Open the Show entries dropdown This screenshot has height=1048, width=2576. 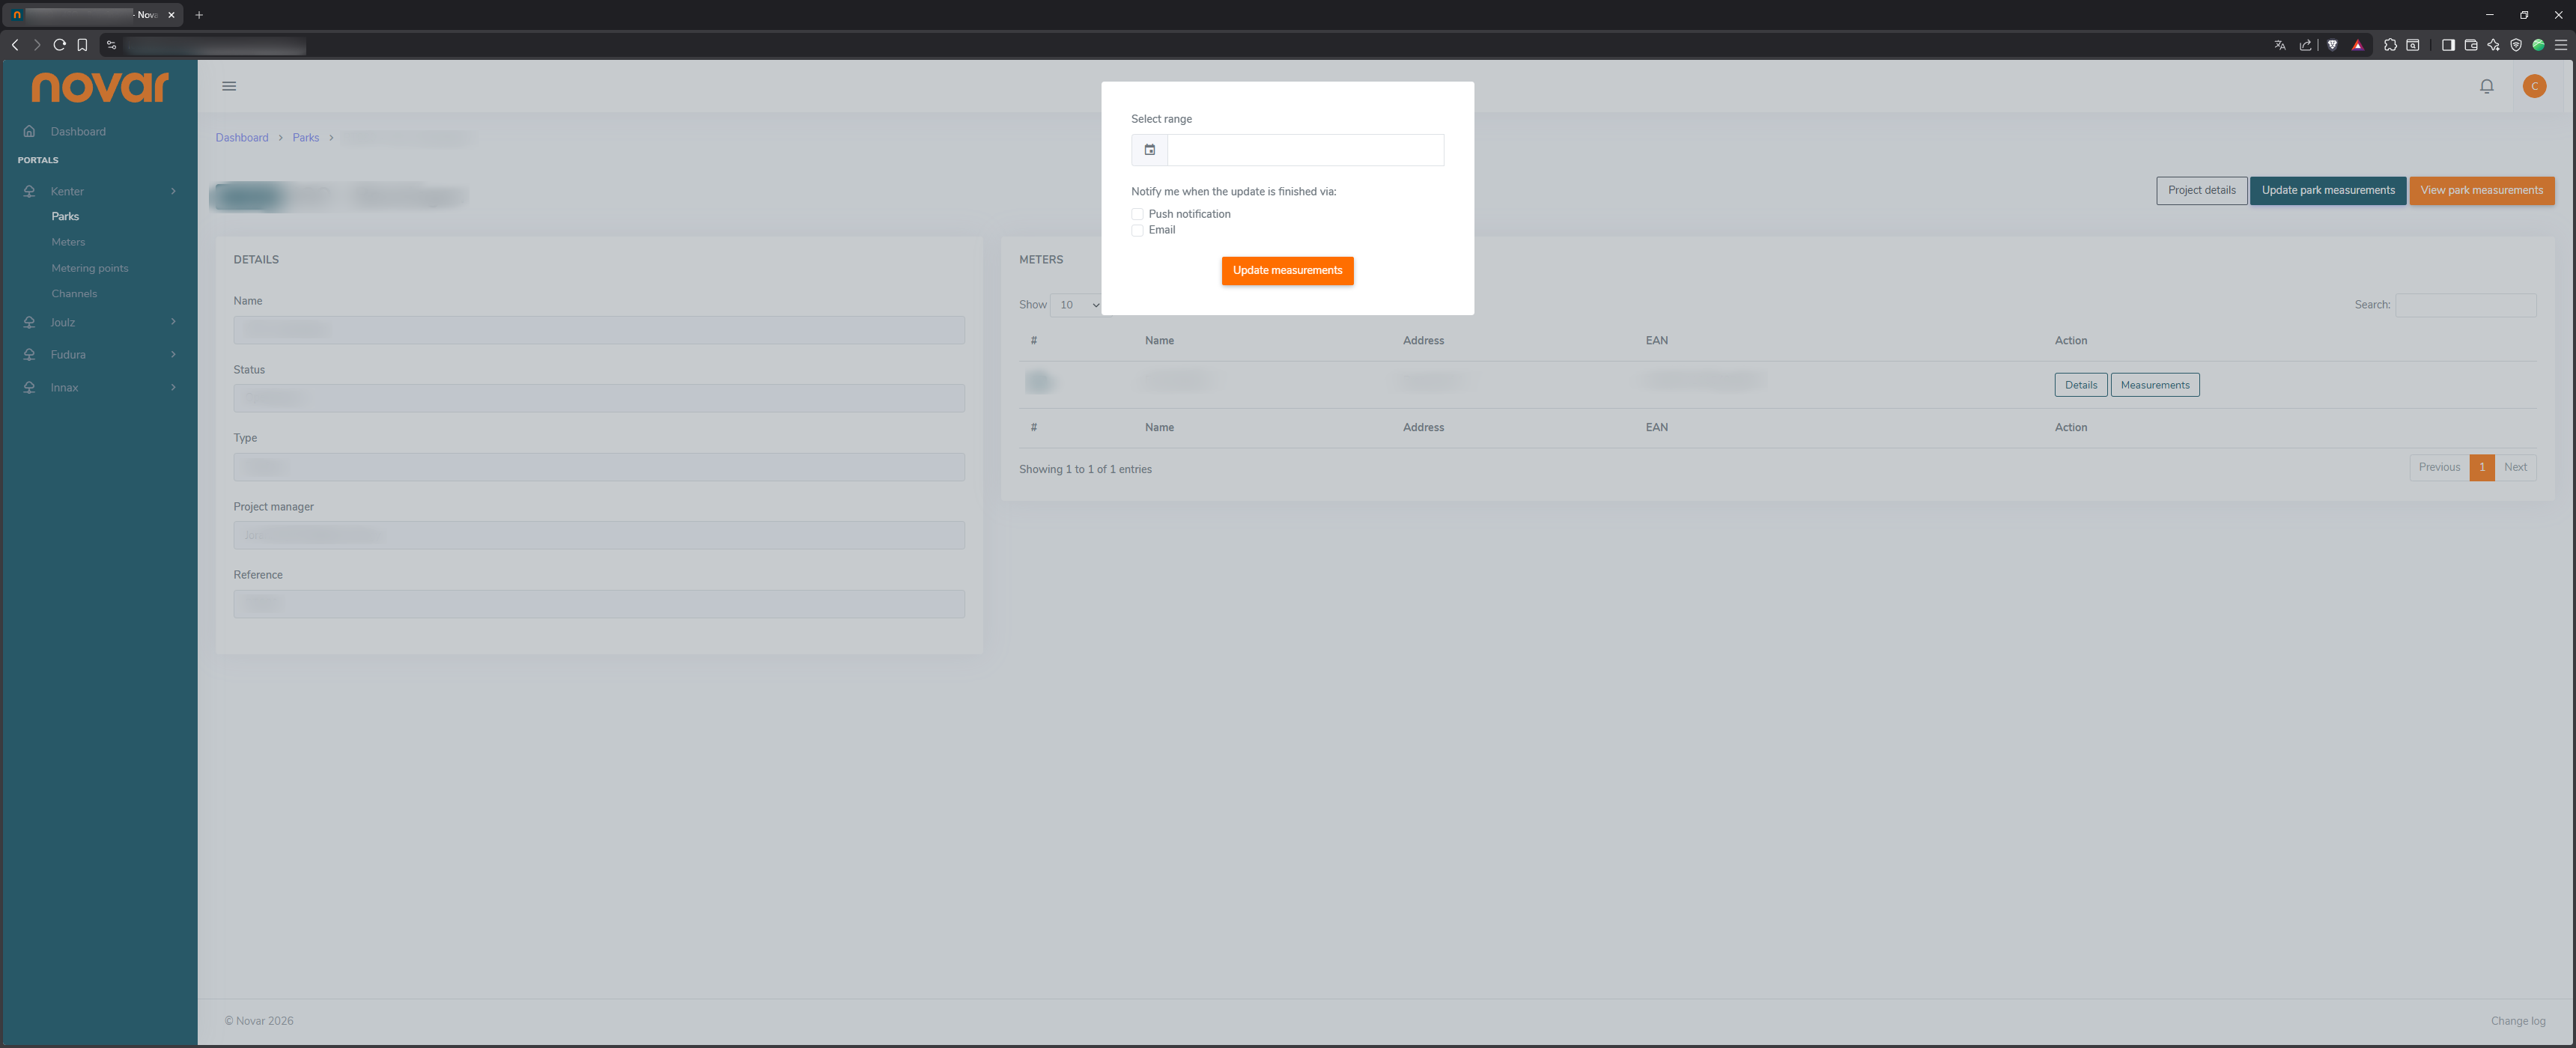tap(1078, 305)
